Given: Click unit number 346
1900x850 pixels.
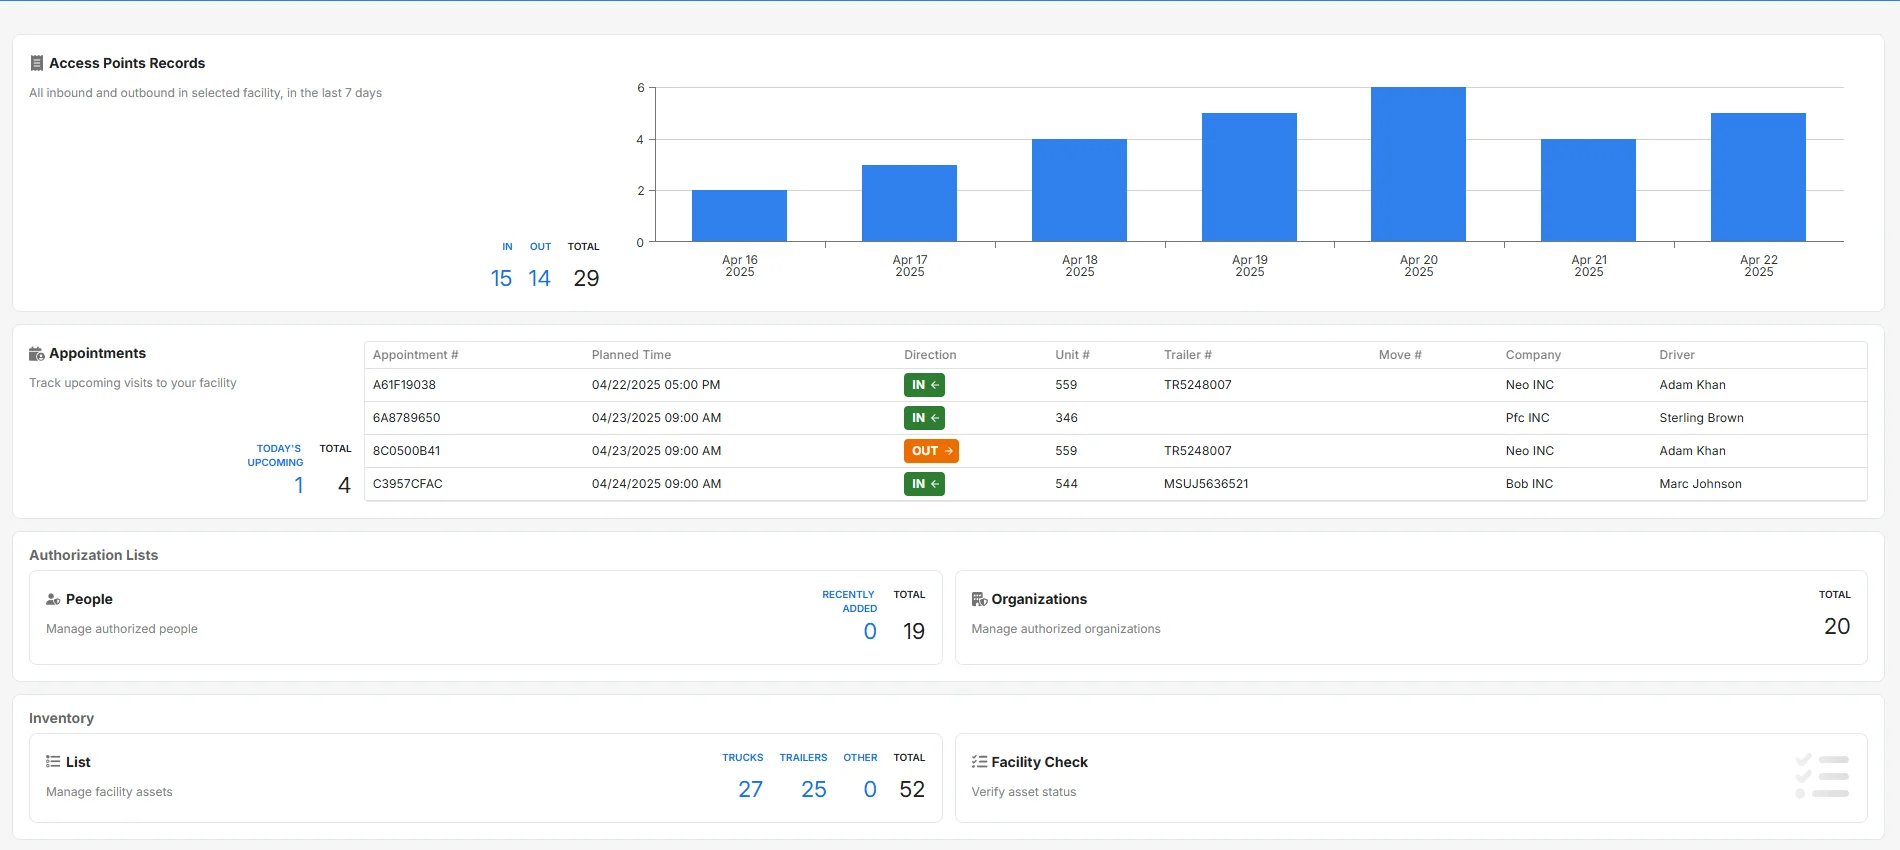Looking at the screenshot, I should [x=1066, y=418].
